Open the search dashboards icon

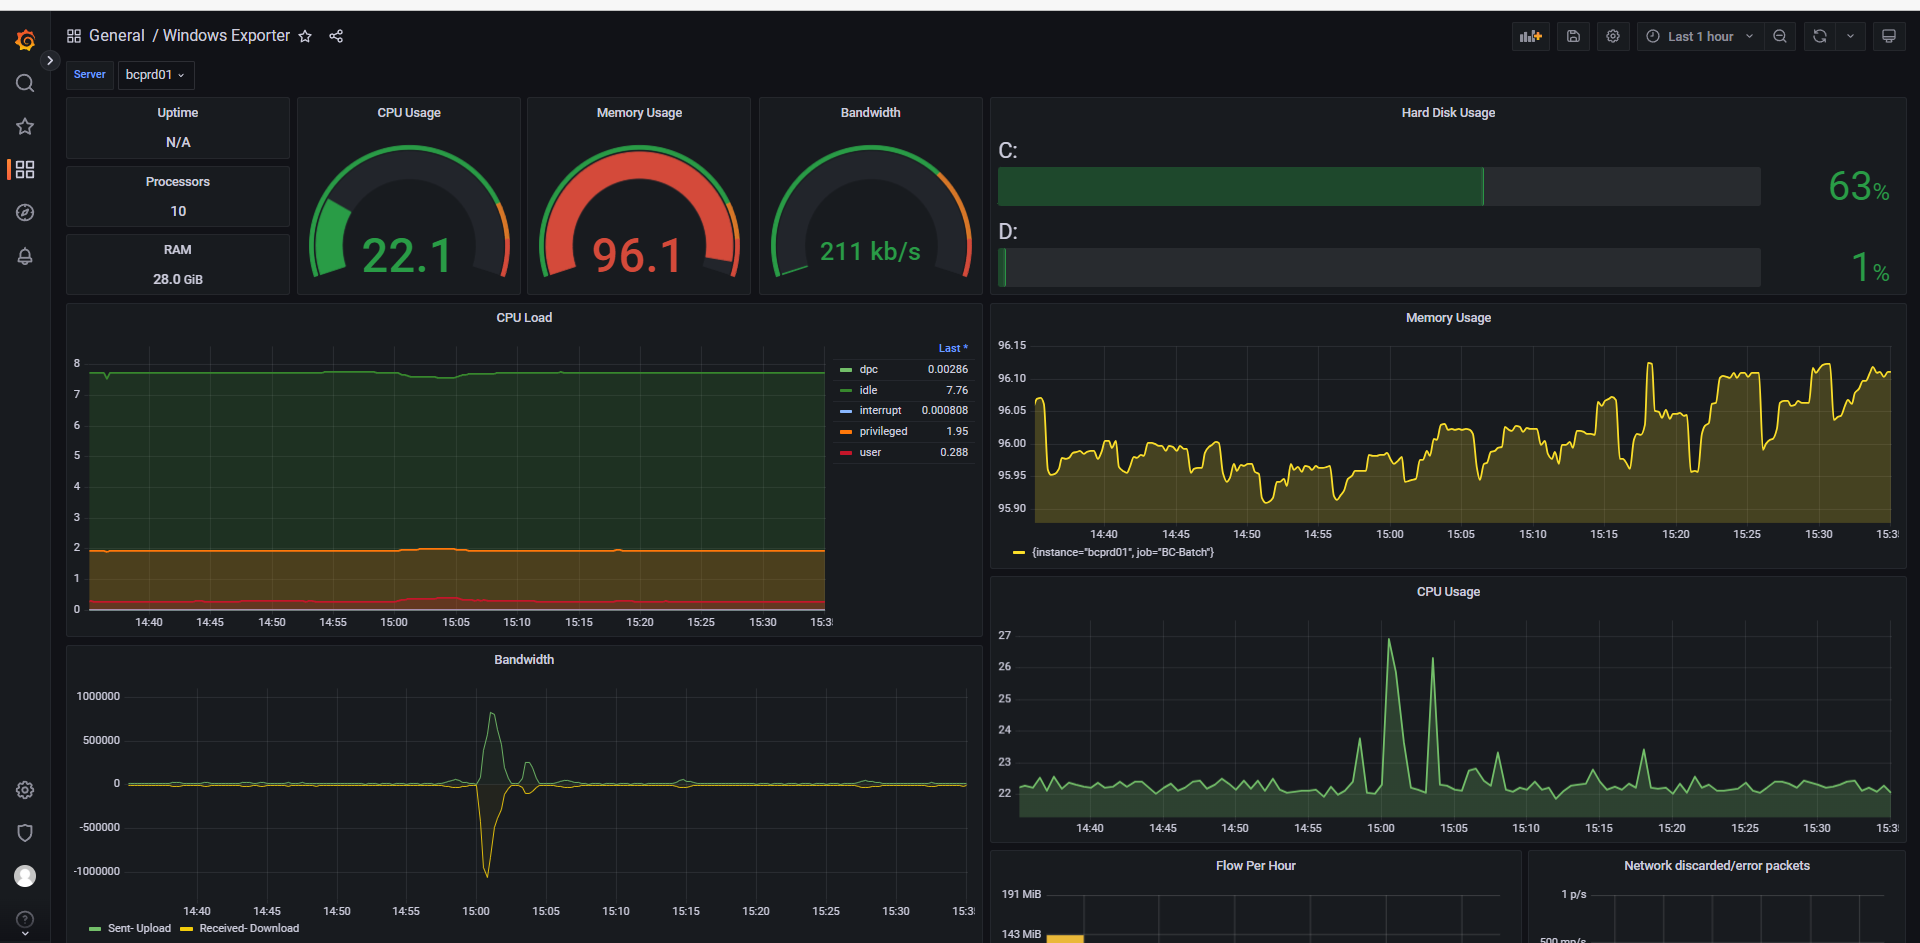25,83
